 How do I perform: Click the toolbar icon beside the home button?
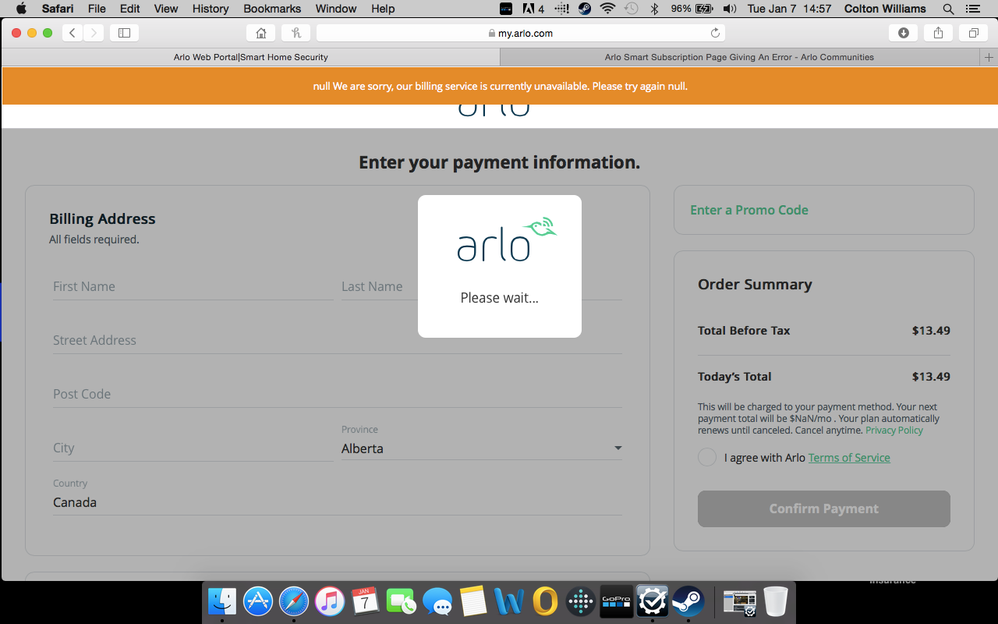pyautogui.click(x=296, y=33)
